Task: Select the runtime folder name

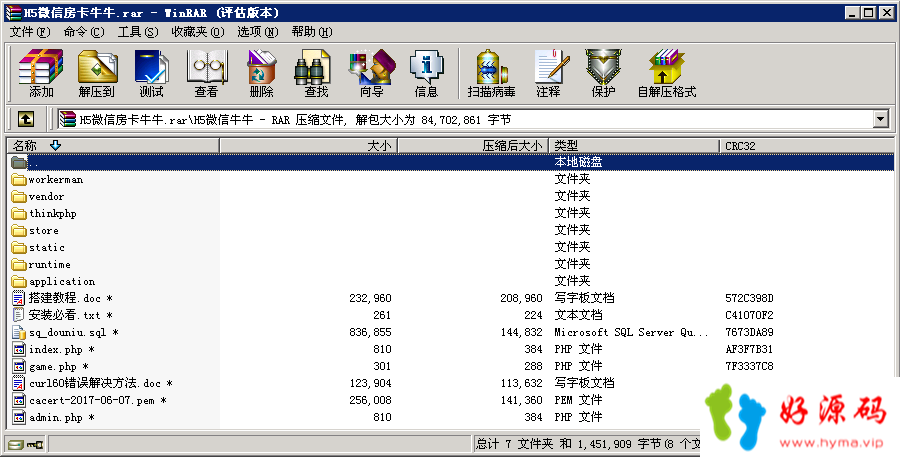Action: 49,264
